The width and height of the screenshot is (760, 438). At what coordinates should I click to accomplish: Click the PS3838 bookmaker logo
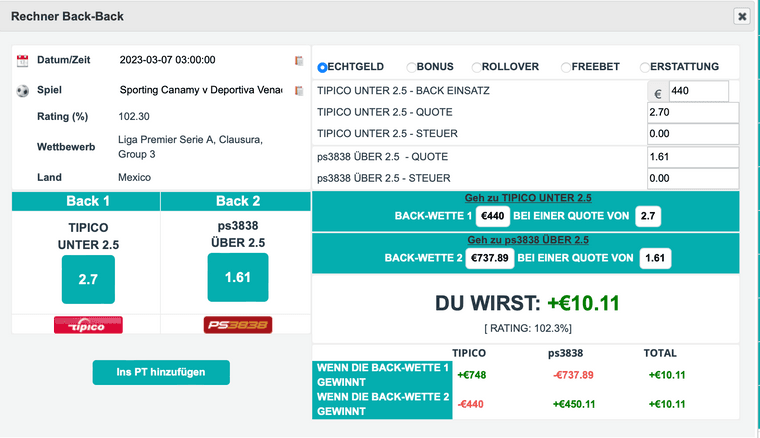(x=238, y=325)
